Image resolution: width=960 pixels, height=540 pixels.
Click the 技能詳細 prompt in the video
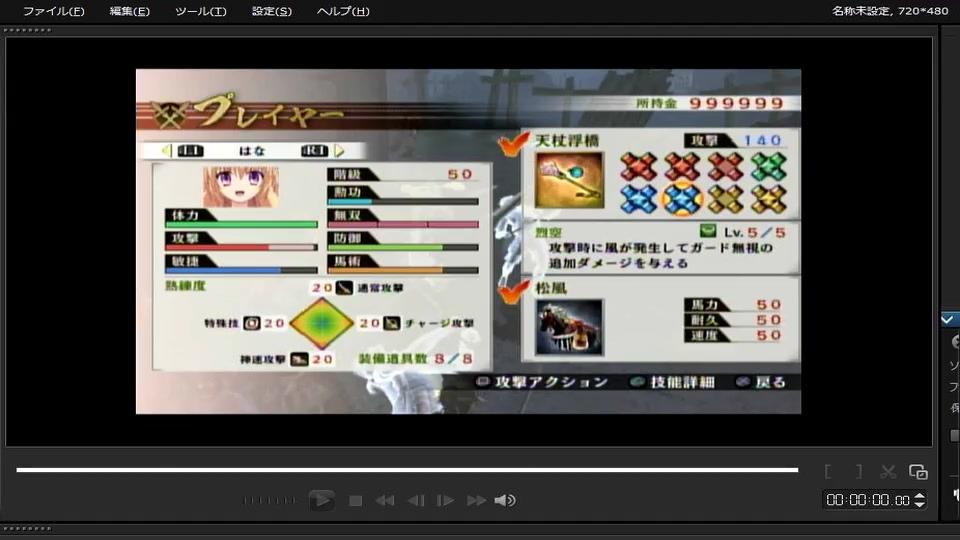[x=673, y=382]
